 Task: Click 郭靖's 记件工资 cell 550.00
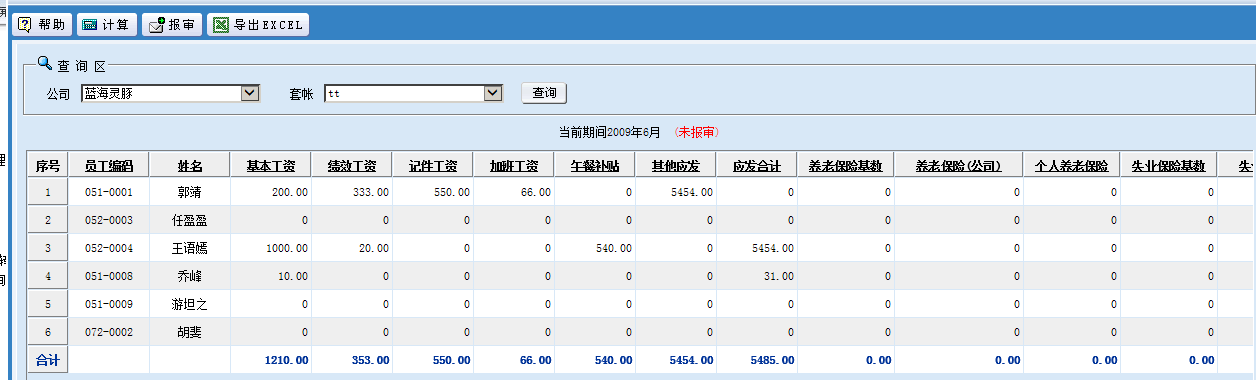point(433,191)
